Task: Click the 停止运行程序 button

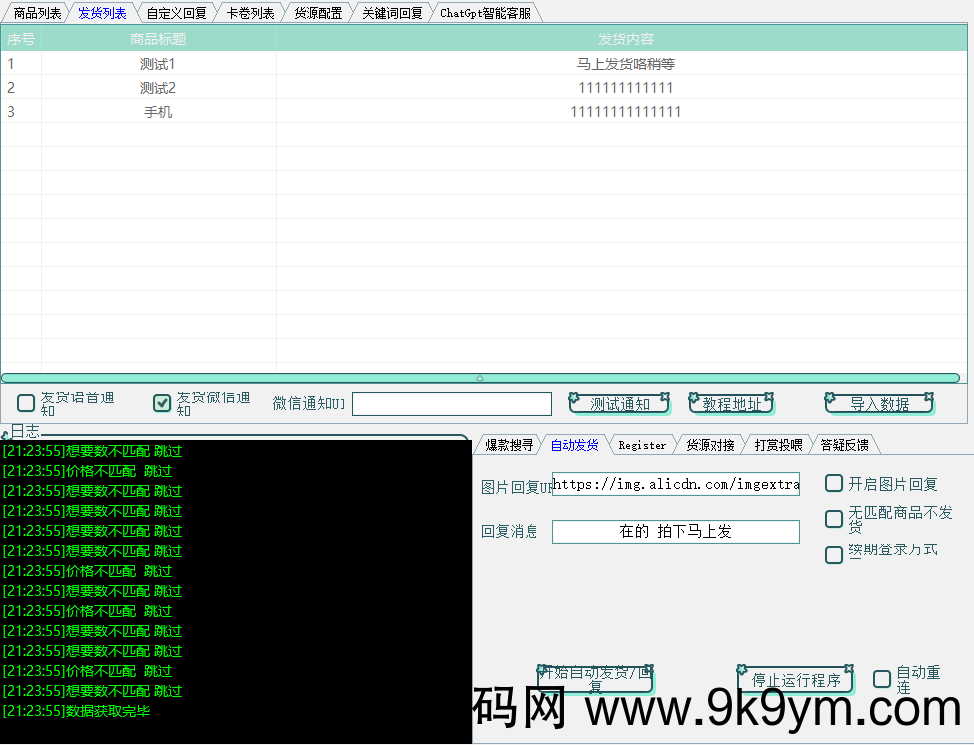Action: click(x=795, y=679)
